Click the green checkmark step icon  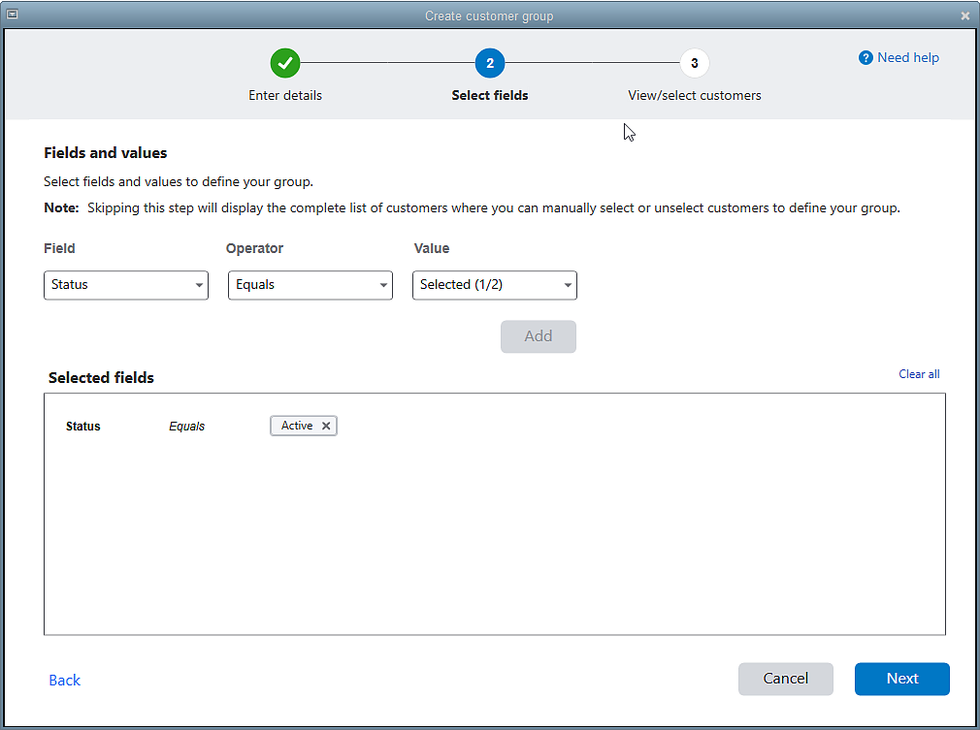coord(285,63)
